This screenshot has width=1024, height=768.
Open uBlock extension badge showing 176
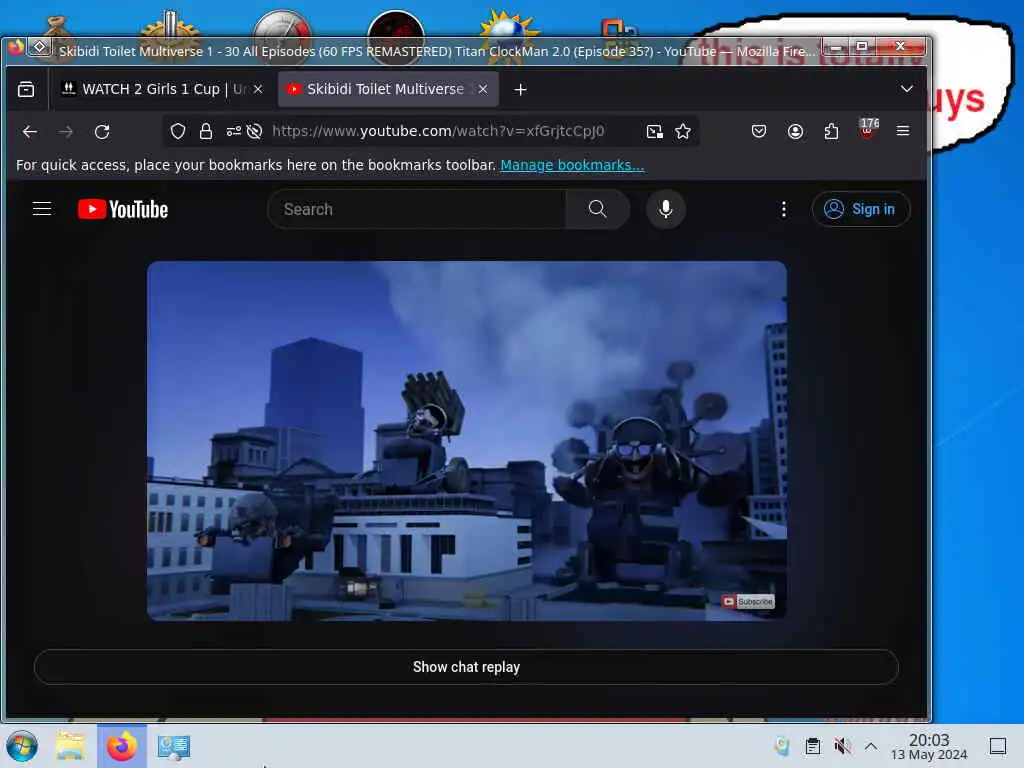867,129
